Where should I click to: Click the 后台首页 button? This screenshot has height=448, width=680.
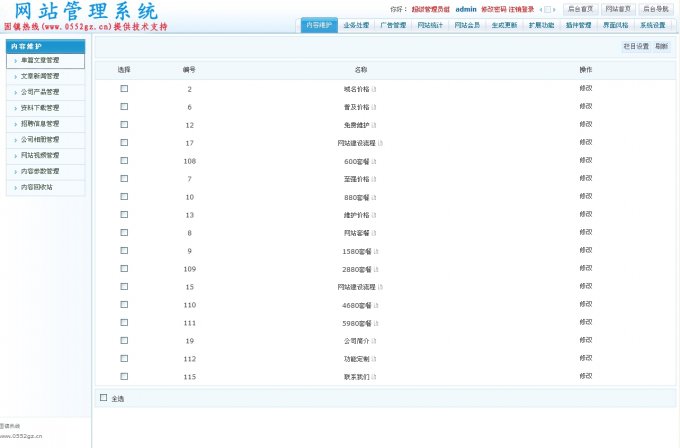click(x=581, y=9)
